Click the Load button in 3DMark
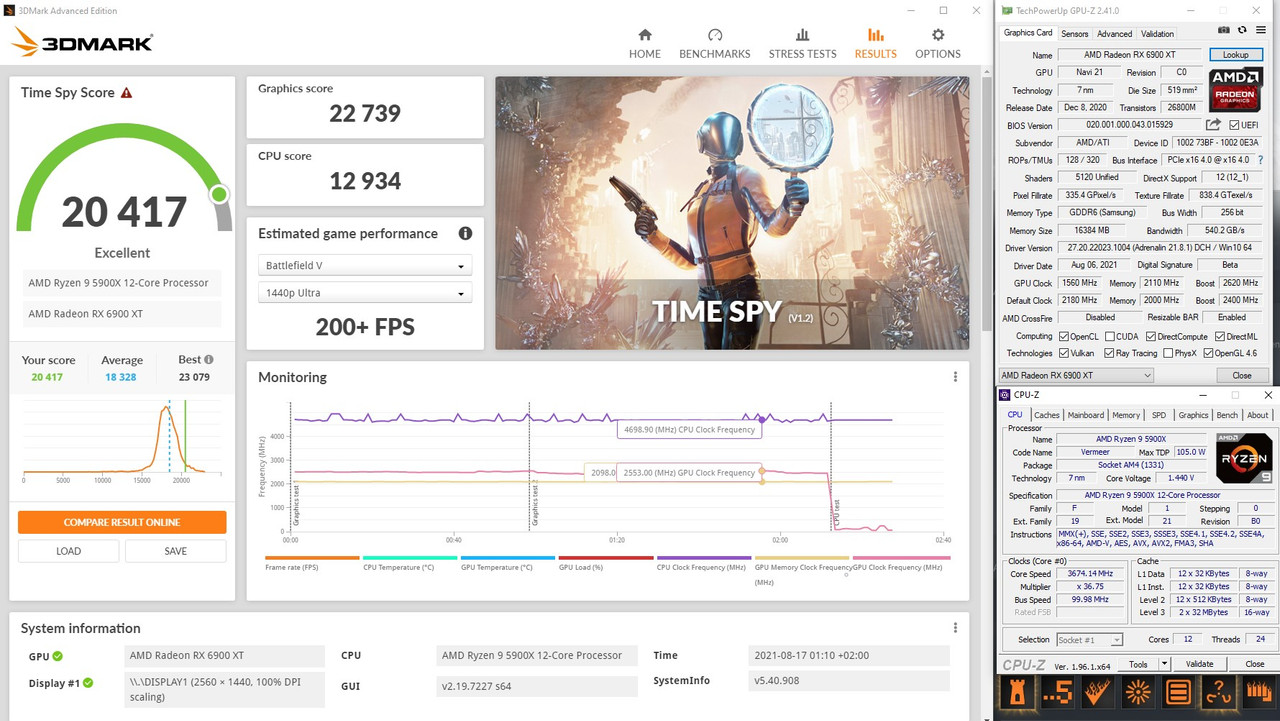Screen dimensions: 1280x721 [68, 551]
